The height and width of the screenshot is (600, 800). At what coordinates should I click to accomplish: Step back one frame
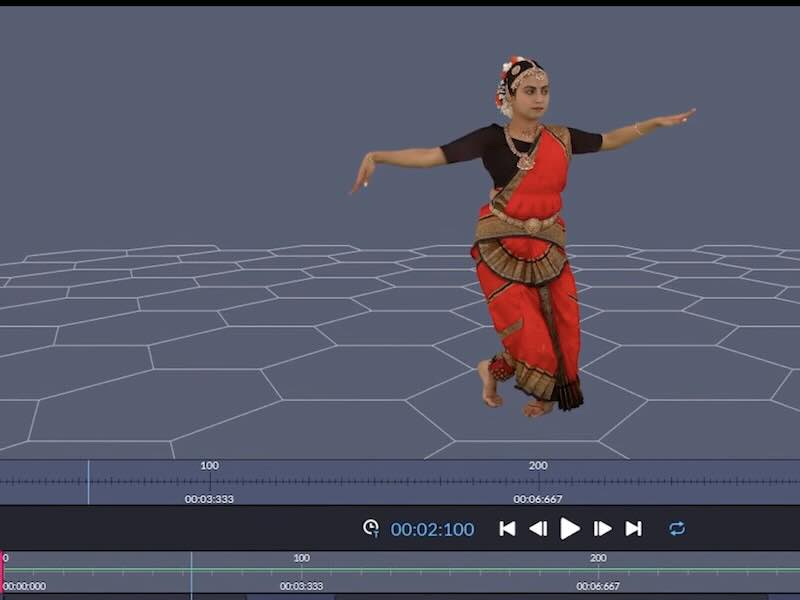(538, 529)
